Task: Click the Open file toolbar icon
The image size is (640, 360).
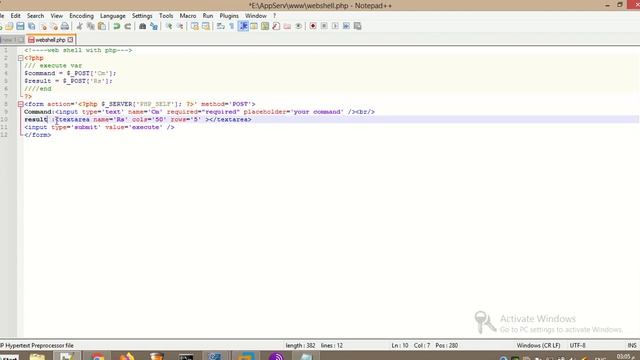Action: (x=9, y=26)
